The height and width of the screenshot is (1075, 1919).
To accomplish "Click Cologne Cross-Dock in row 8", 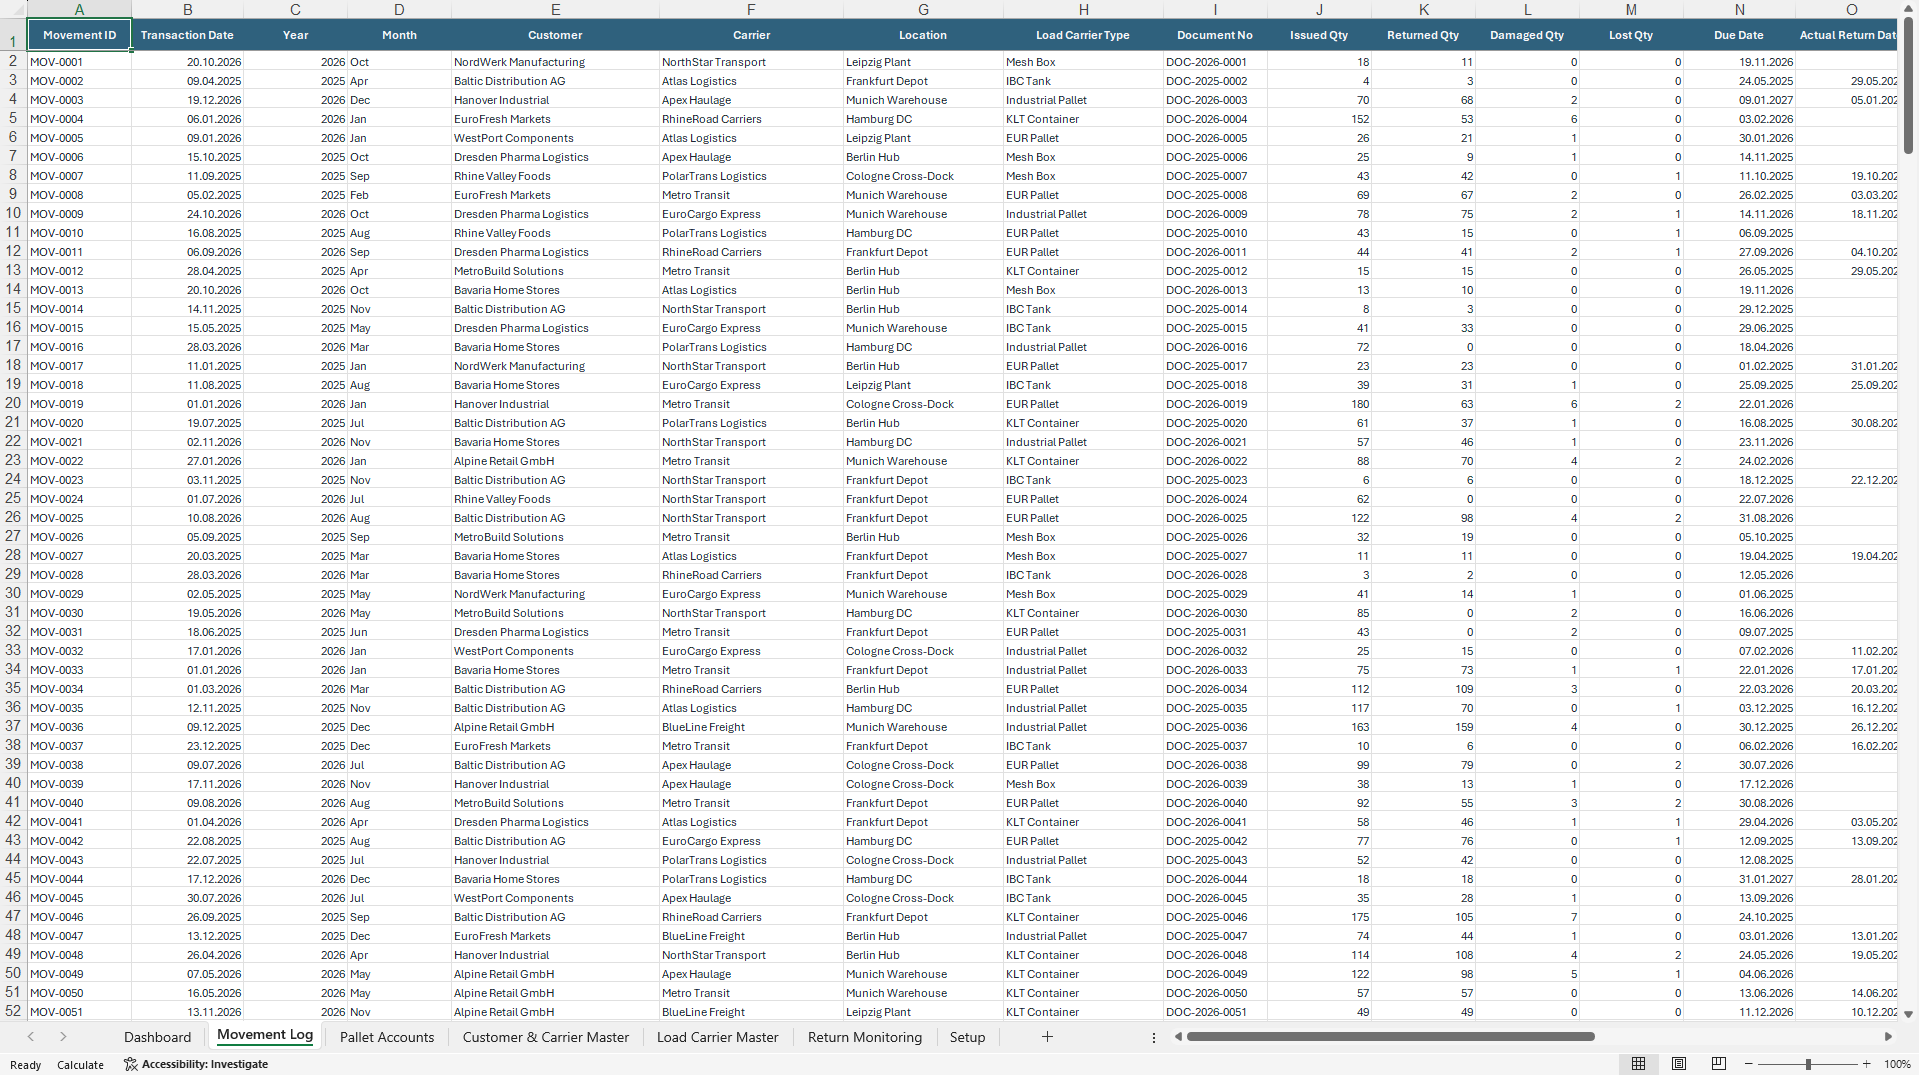I will point(923,176).
